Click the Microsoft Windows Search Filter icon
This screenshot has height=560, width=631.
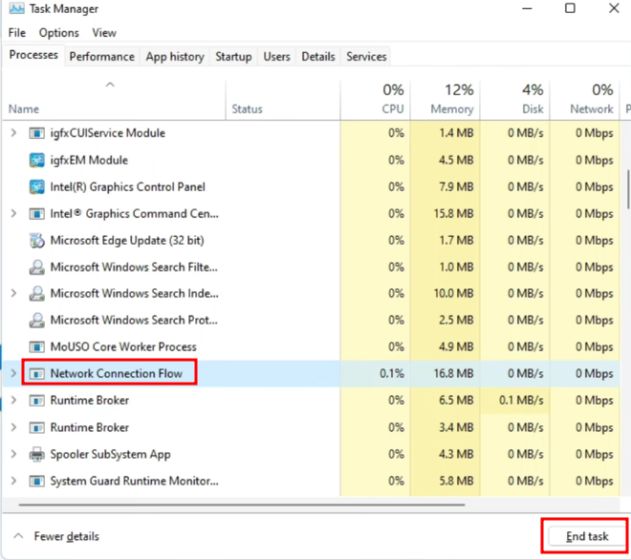coord(37,267)
